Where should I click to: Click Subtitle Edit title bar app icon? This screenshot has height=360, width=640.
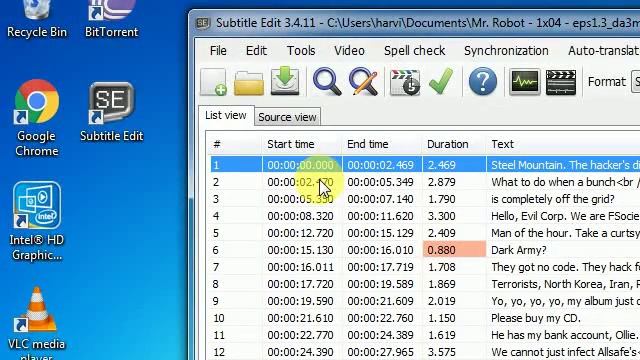(x=203, y=23)
